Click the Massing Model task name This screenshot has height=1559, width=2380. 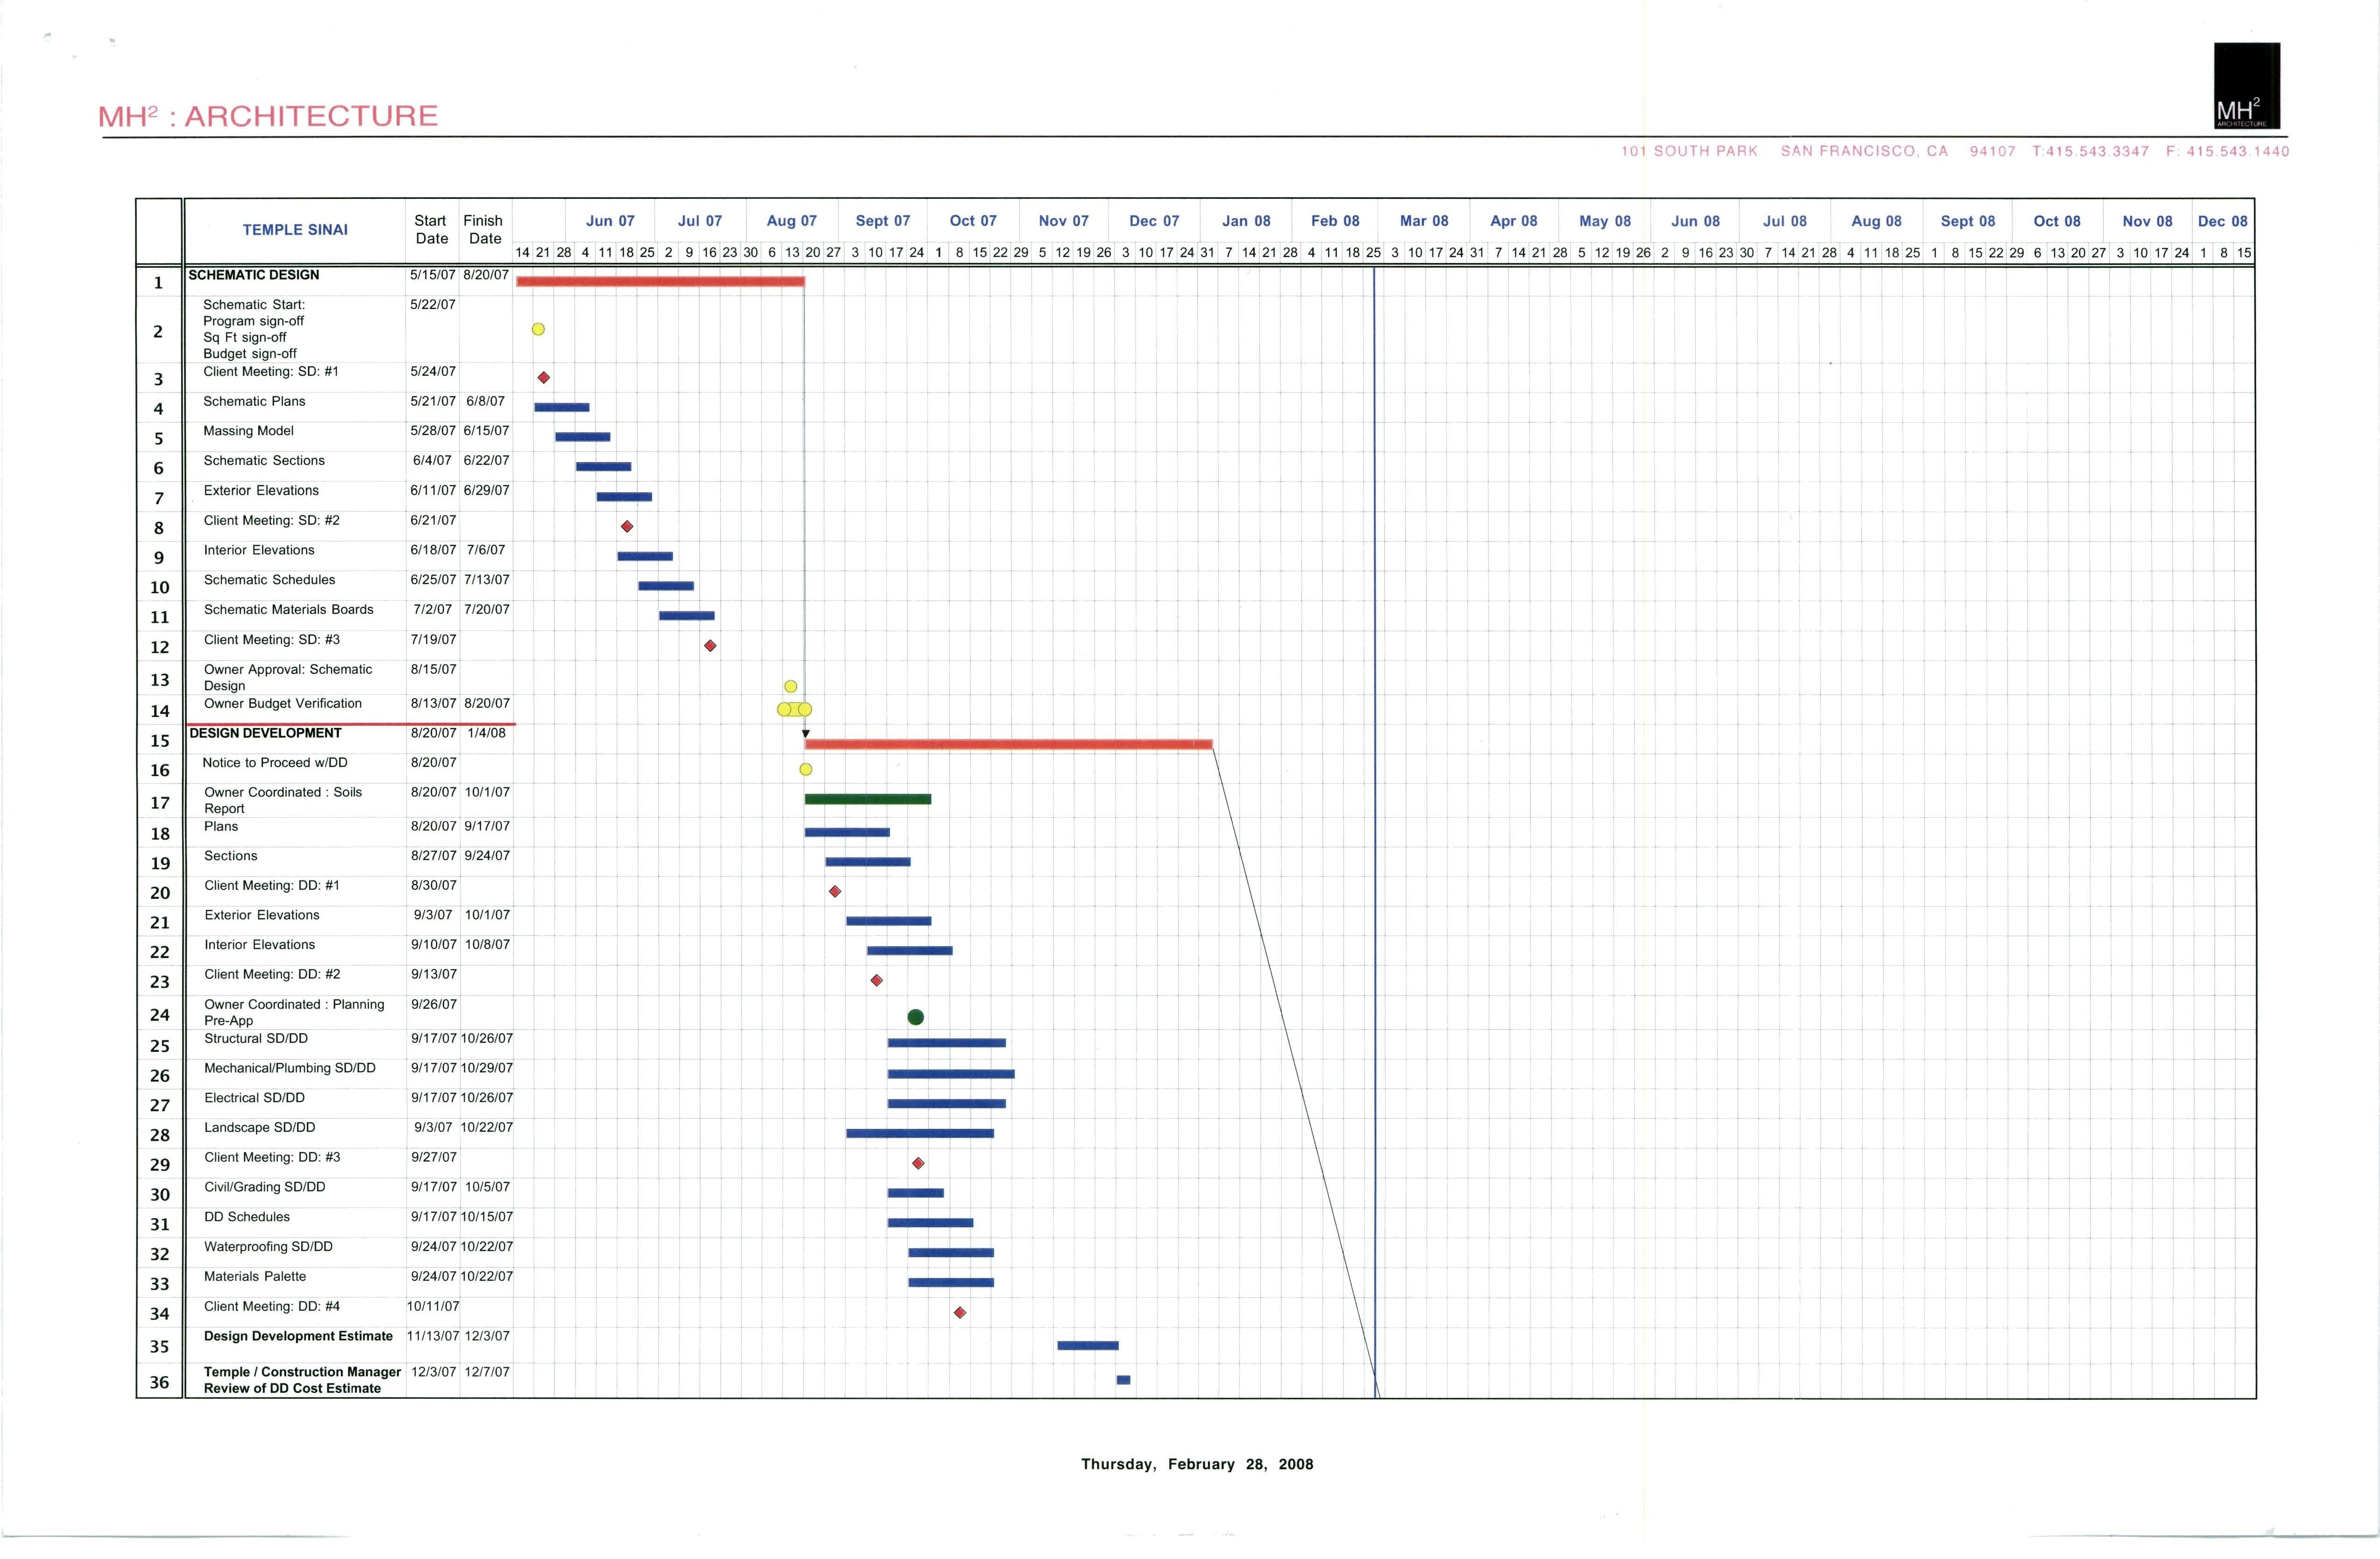[x=249, y=431]
